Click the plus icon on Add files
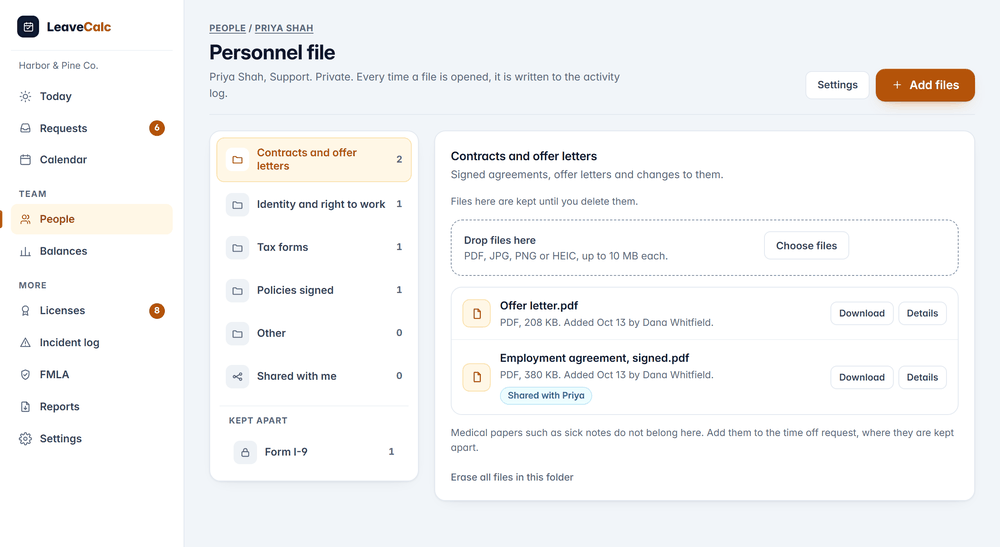 tap(897, 85)
